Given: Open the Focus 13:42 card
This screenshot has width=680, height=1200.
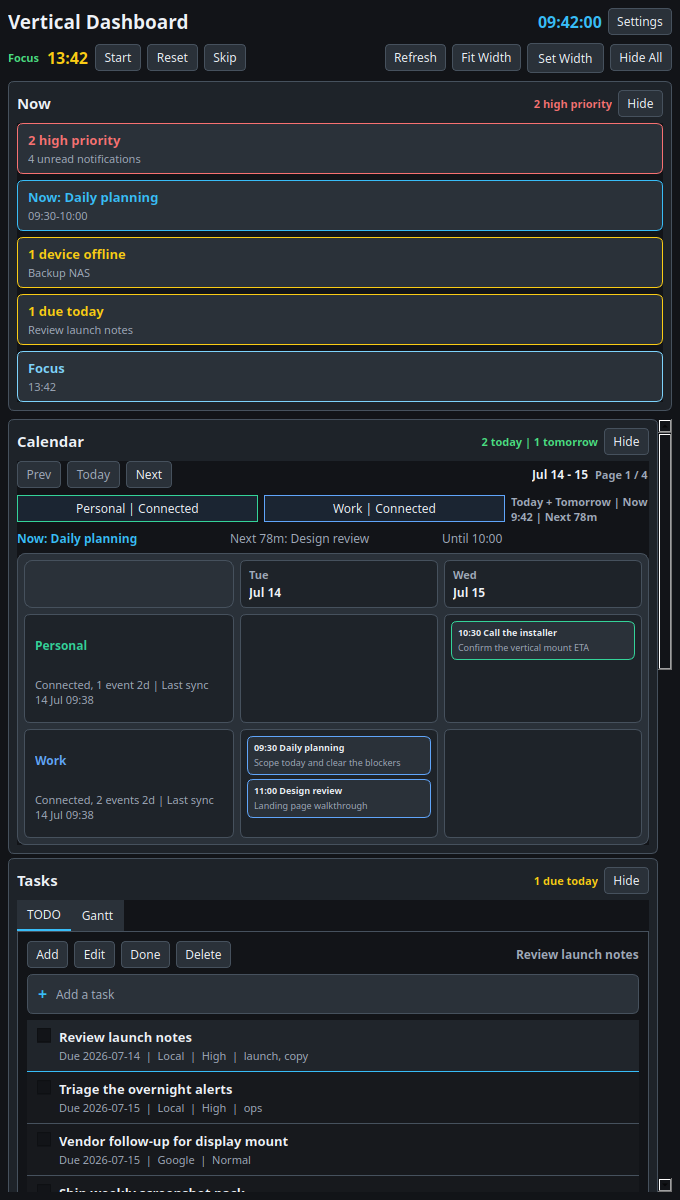Looking at the screenshot, I should 340,377.
